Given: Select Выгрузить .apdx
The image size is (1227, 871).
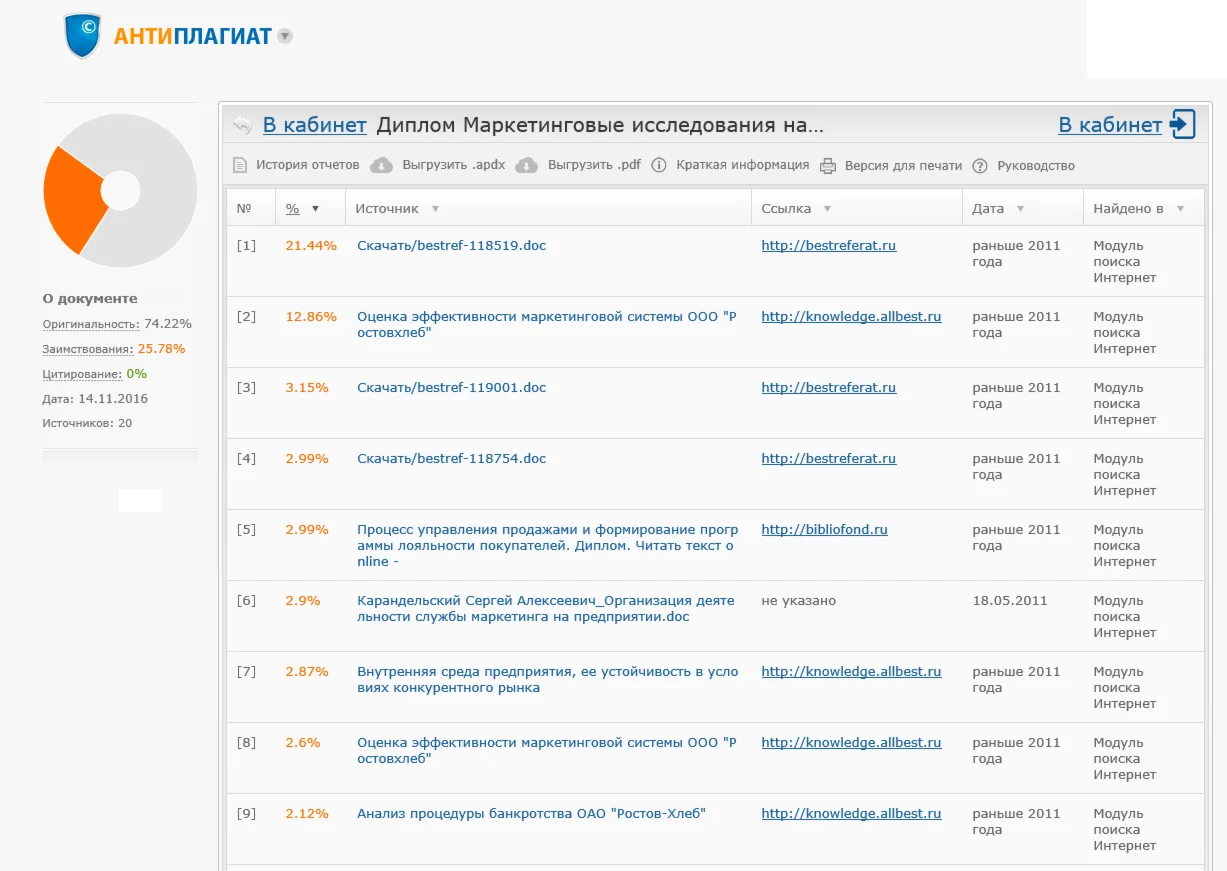Looking at the screenshot, I should [x=454, y=165].
